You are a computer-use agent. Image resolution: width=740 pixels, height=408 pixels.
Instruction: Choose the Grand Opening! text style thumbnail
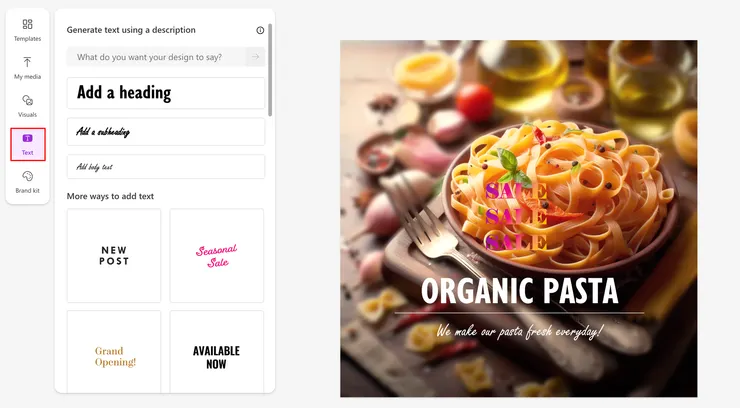coord(114,352)
